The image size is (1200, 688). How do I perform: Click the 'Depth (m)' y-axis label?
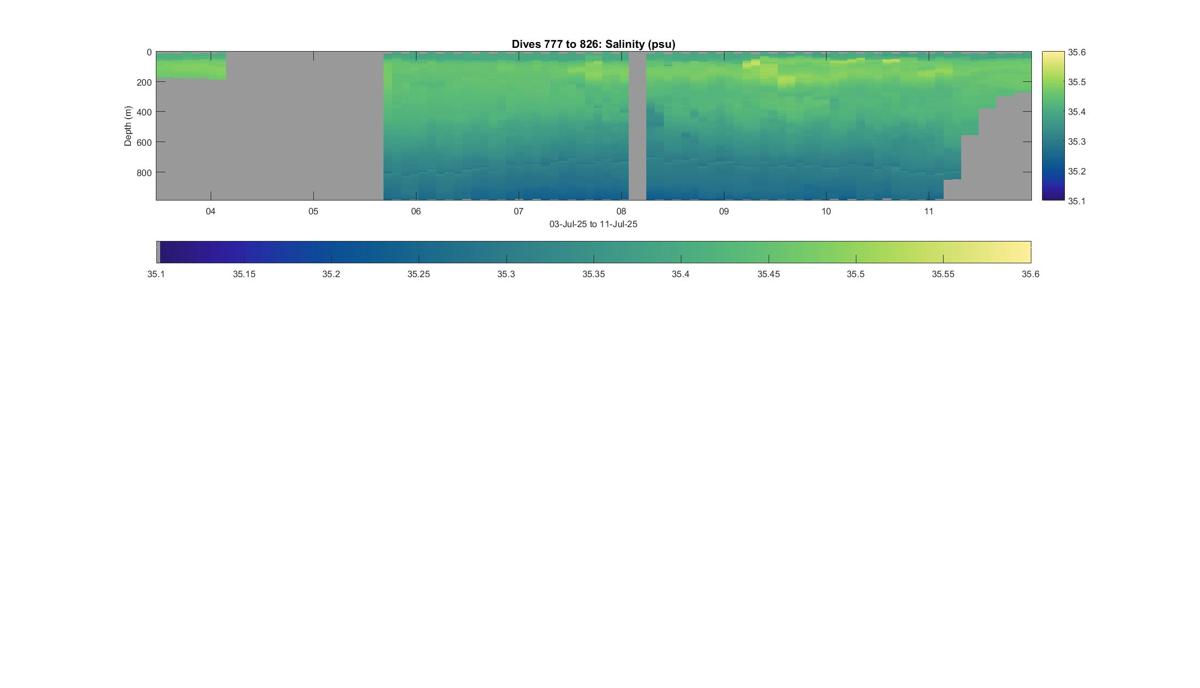click(128, 126)
